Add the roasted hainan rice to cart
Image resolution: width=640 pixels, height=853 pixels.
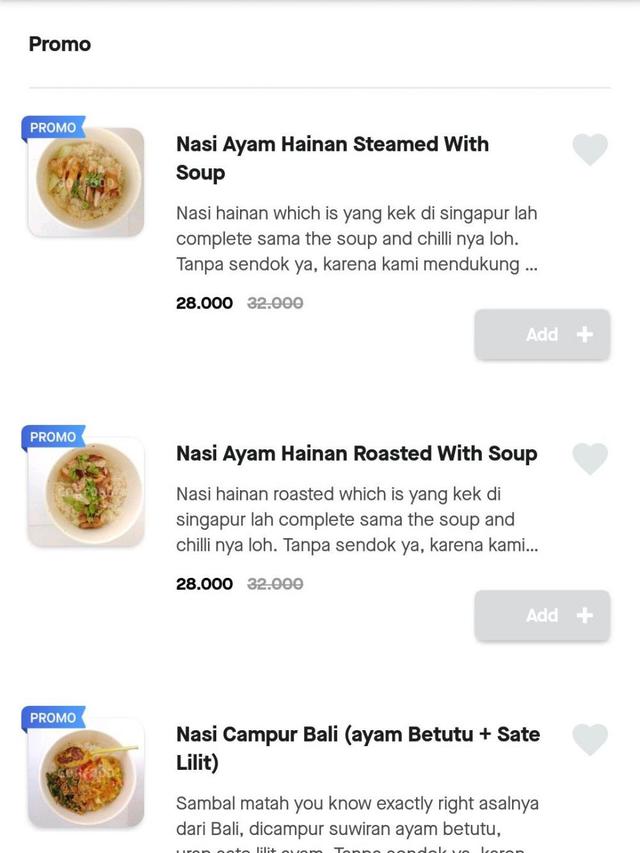(x=543, y=615)
